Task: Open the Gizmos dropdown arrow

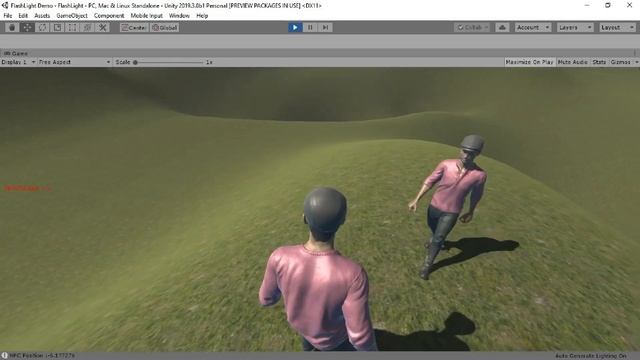Action: [636, 62]
